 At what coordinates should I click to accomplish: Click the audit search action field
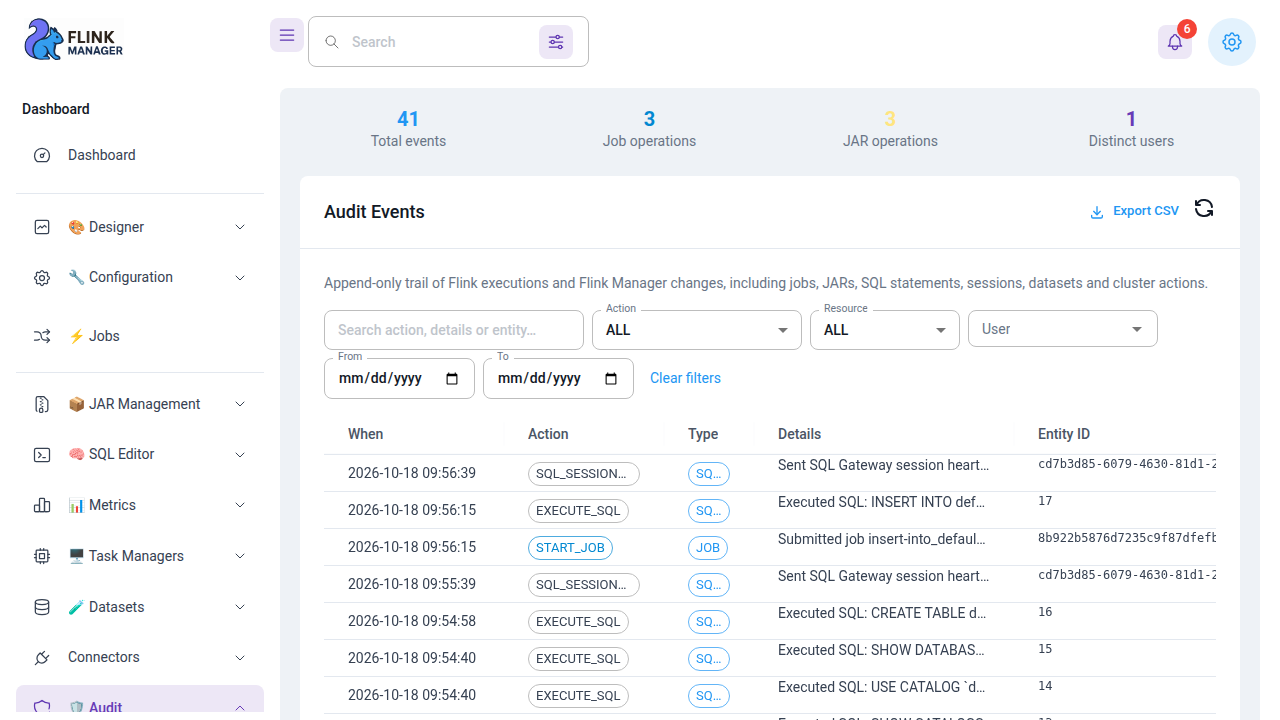tap(454, 330)
